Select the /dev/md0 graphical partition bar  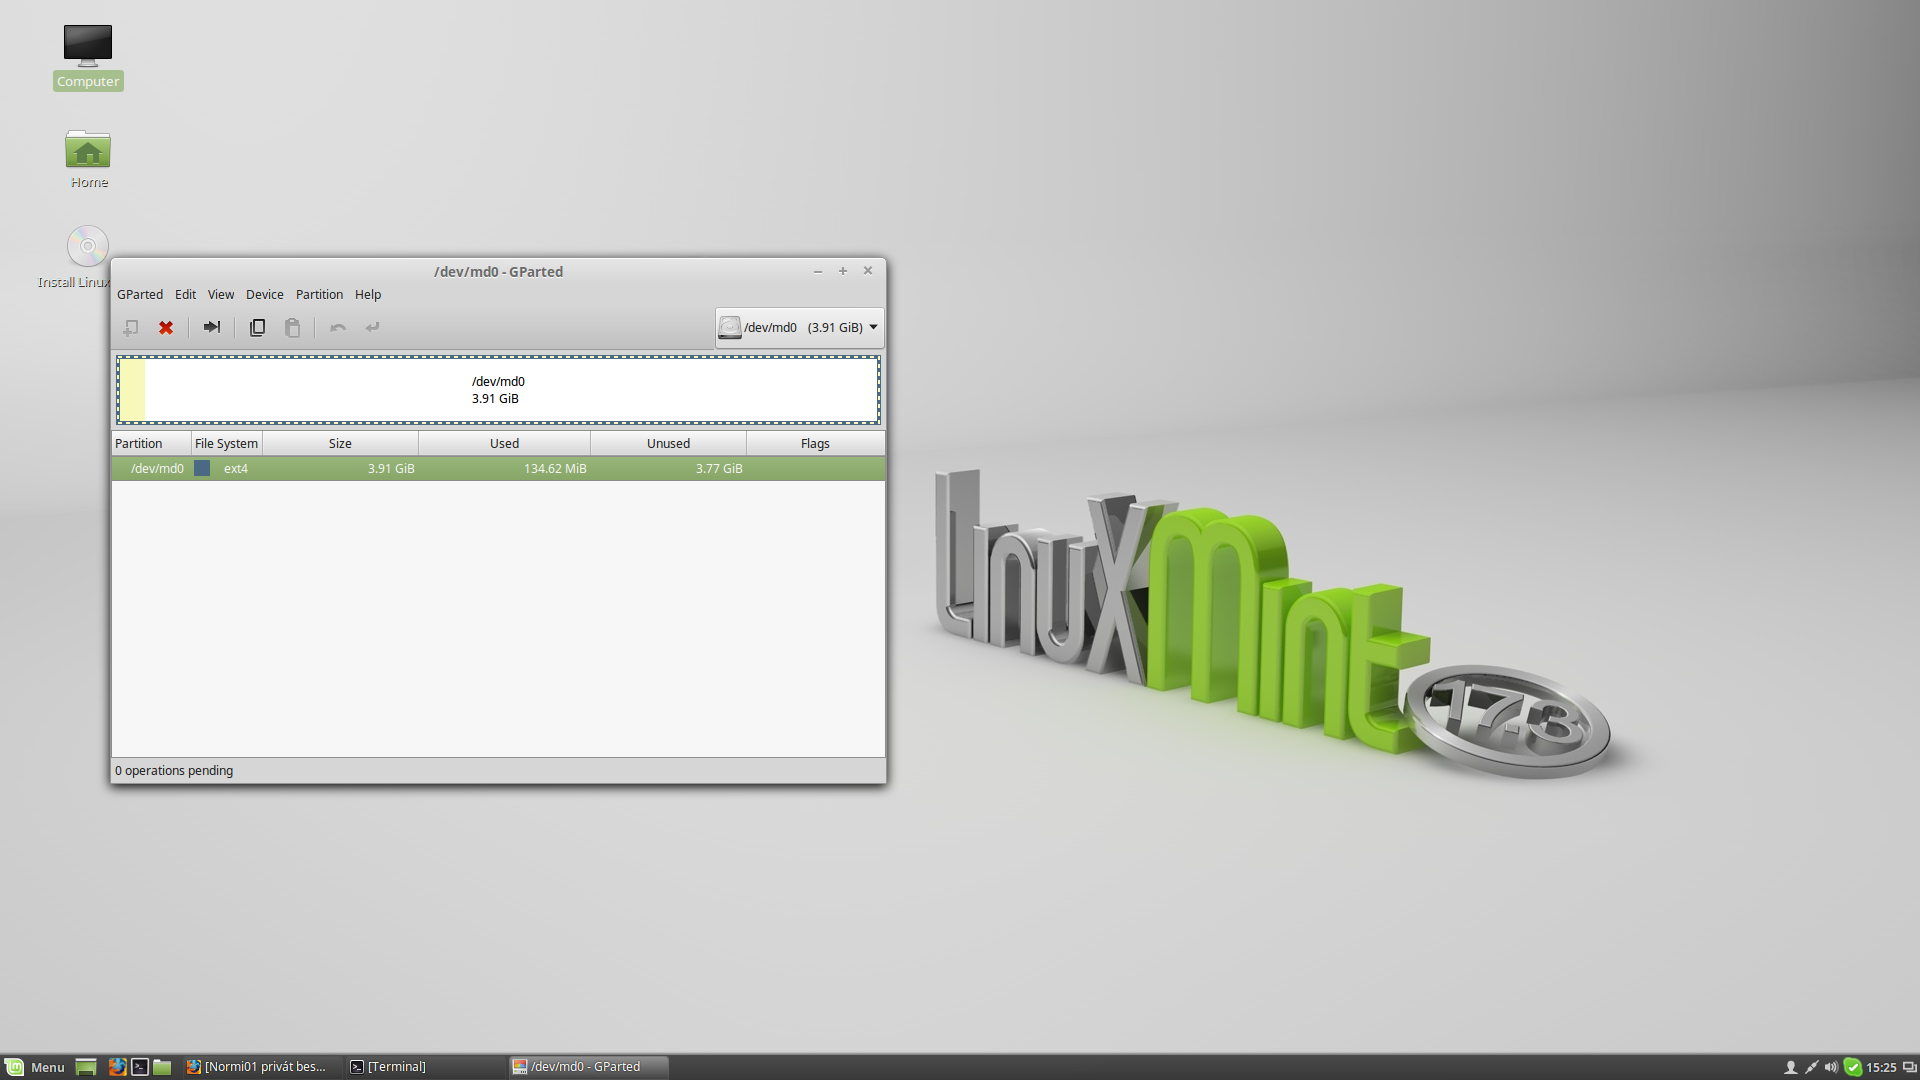coord(498,390)
